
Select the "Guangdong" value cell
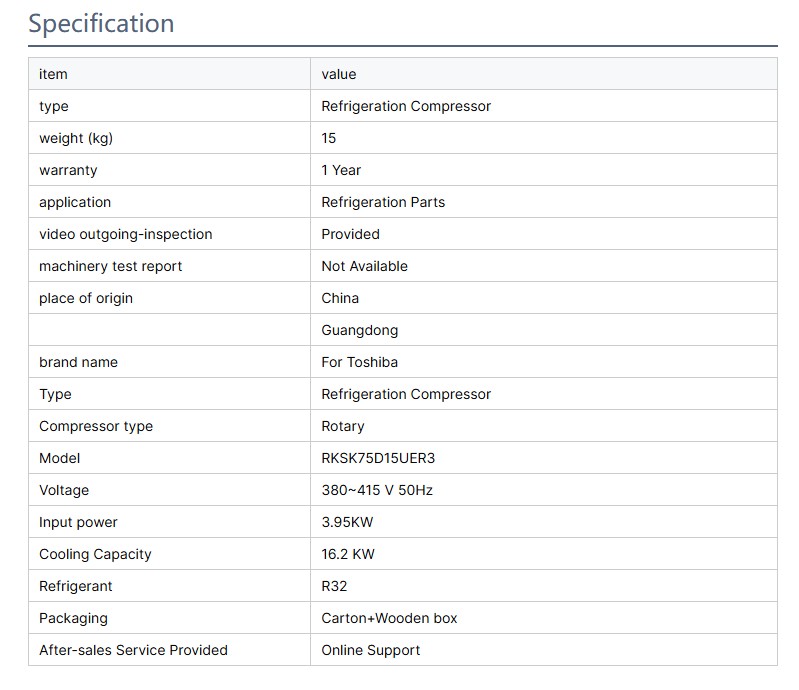[x=359, y=330]
